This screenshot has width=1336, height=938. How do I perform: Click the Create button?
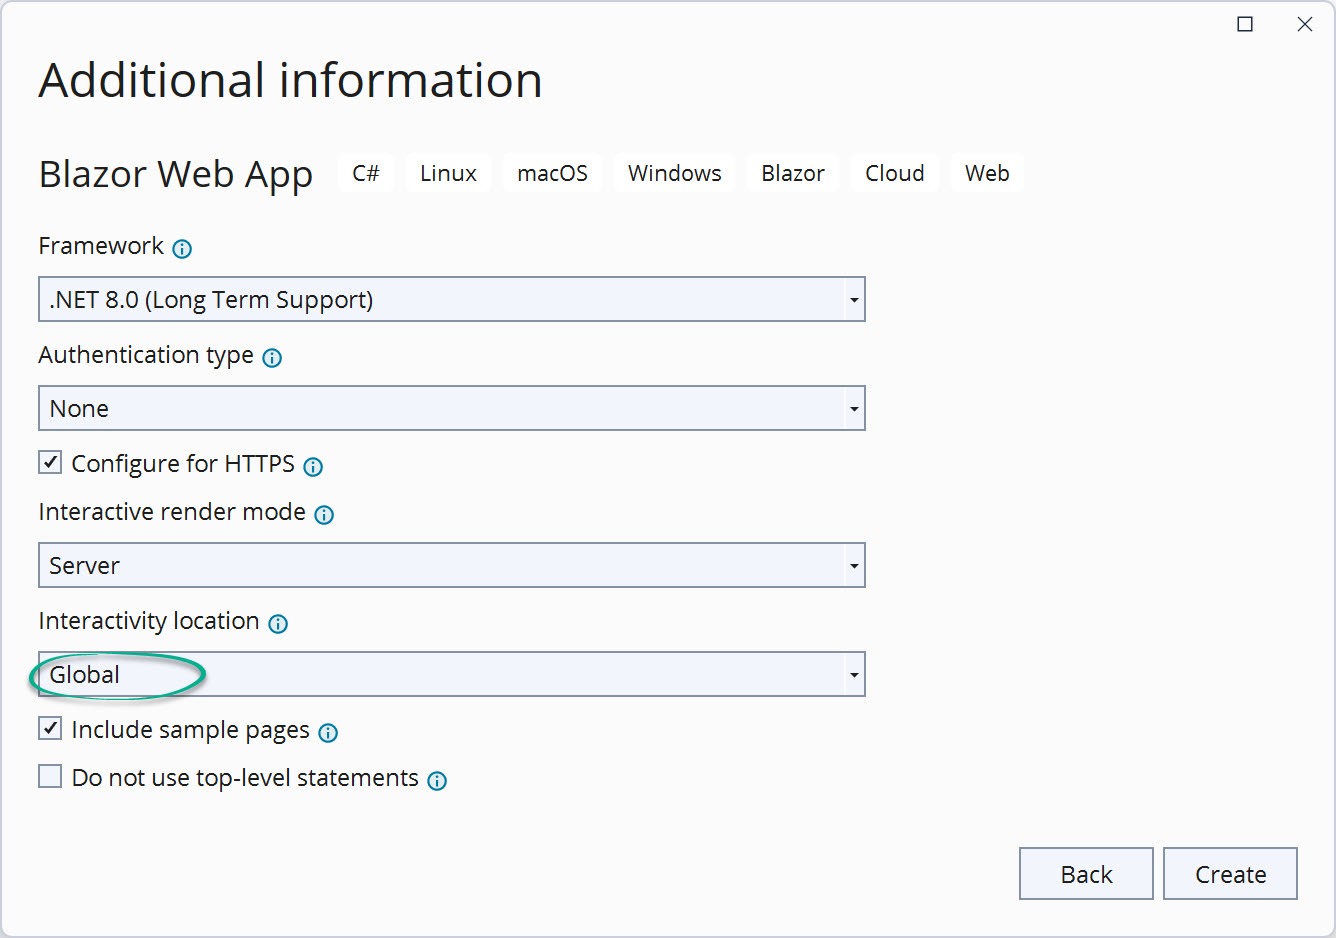(1230, 874)
